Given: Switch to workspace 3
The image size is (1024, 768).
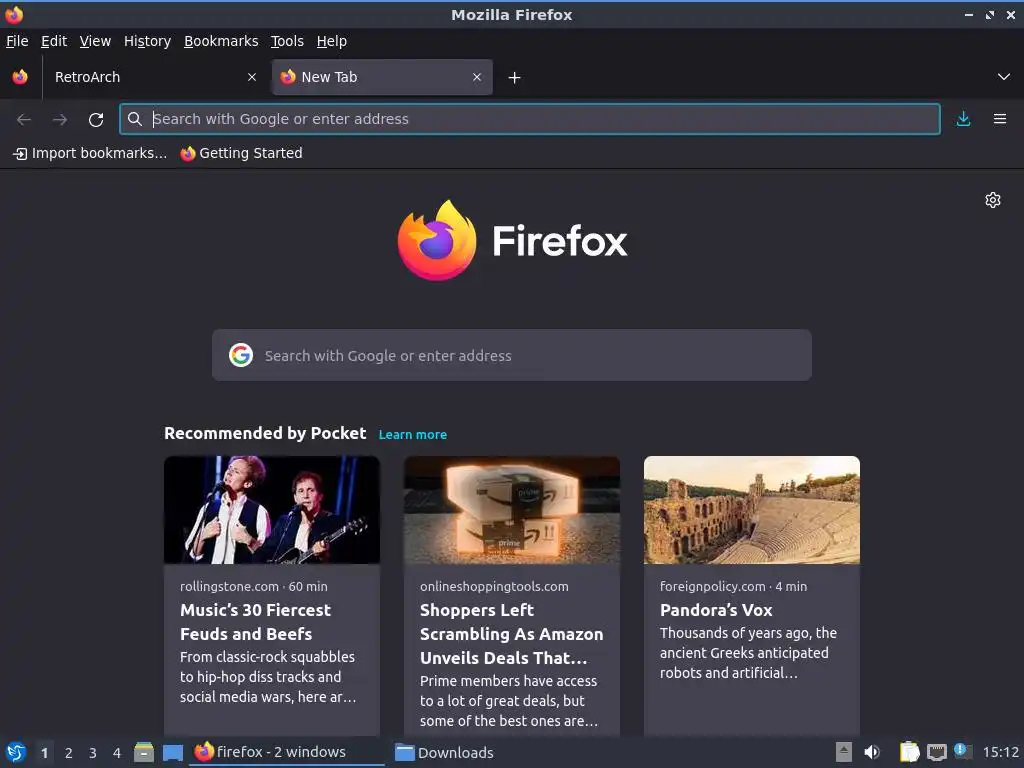Looking at the screenshot, I should (93, 753).
